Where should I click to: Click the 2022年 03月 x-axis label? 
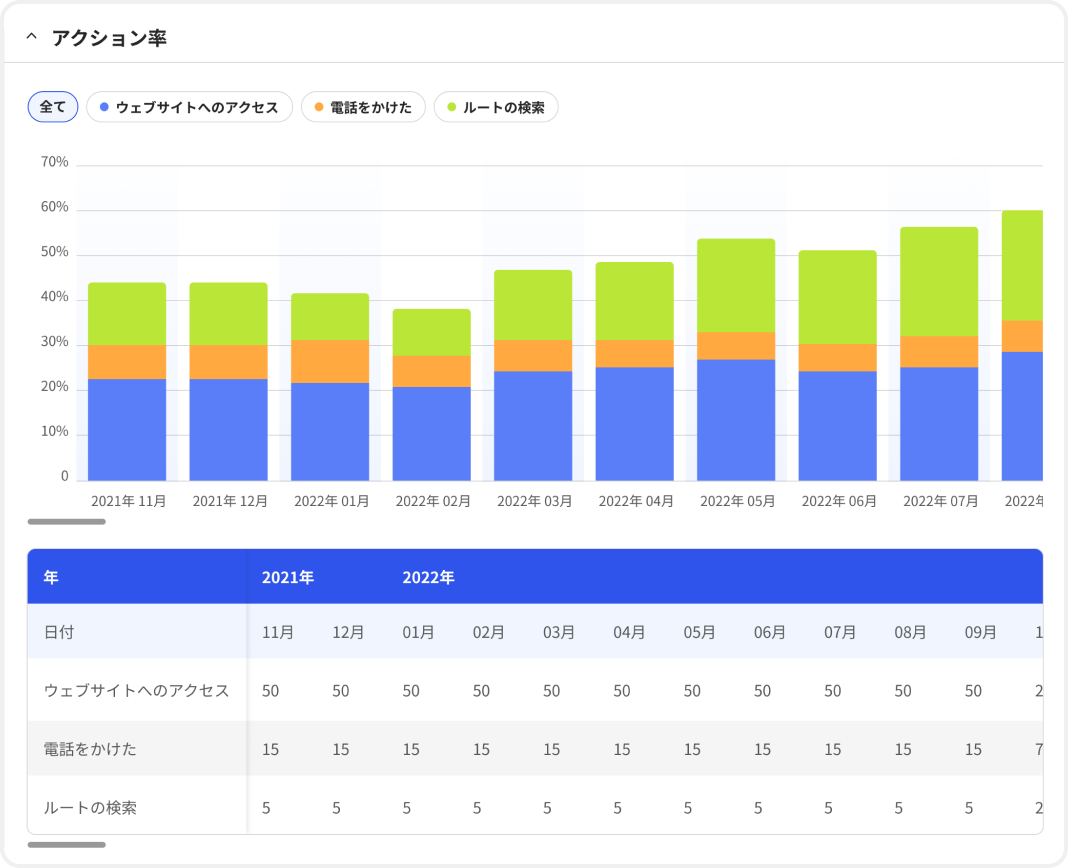534,501
